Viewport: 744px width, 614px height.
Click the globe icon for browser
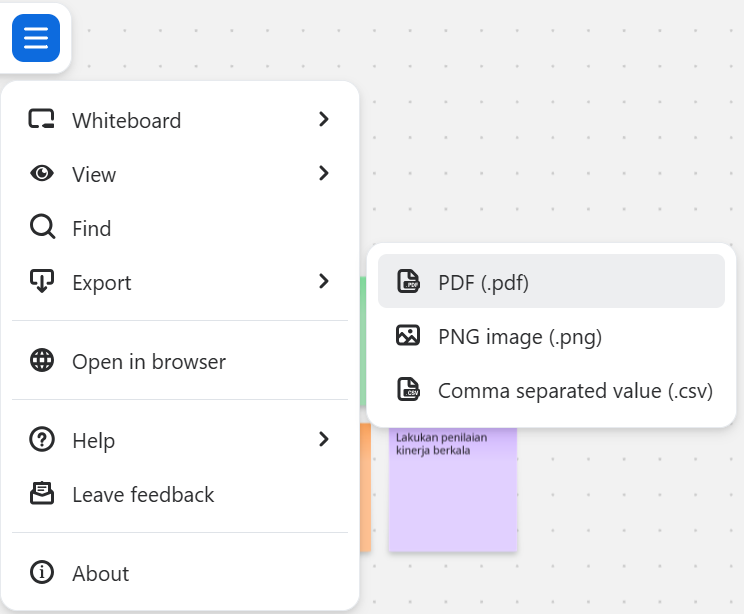(x=42, y=361)
